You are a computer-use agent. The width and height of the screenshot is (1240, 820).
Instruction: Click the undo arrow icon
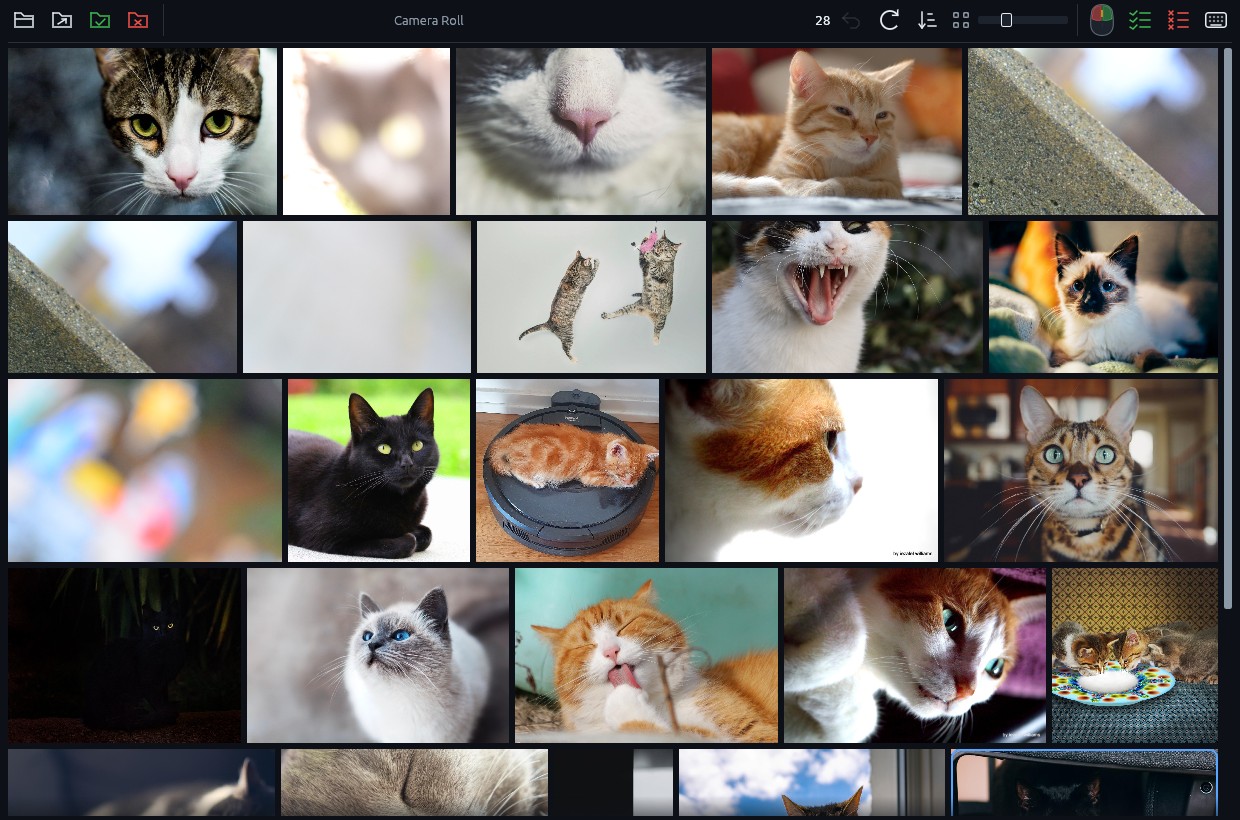[x=851, y=20]
